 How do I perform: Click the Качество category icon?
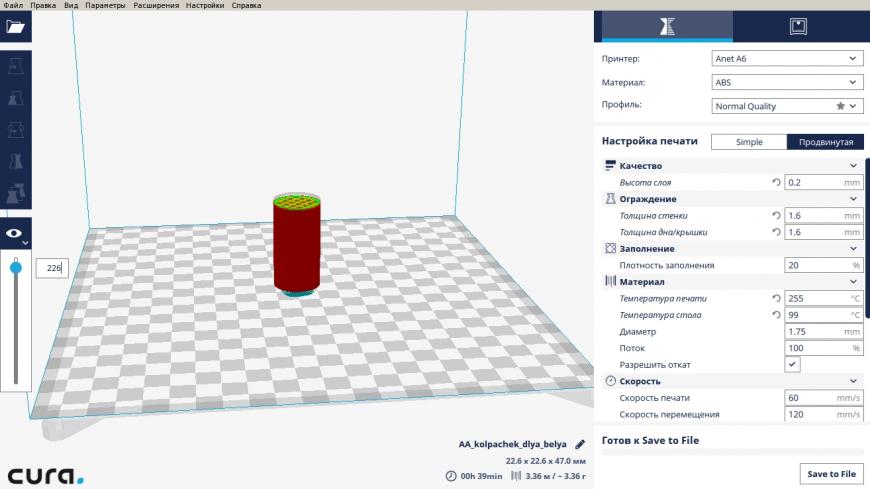click(x=610, y=165)
